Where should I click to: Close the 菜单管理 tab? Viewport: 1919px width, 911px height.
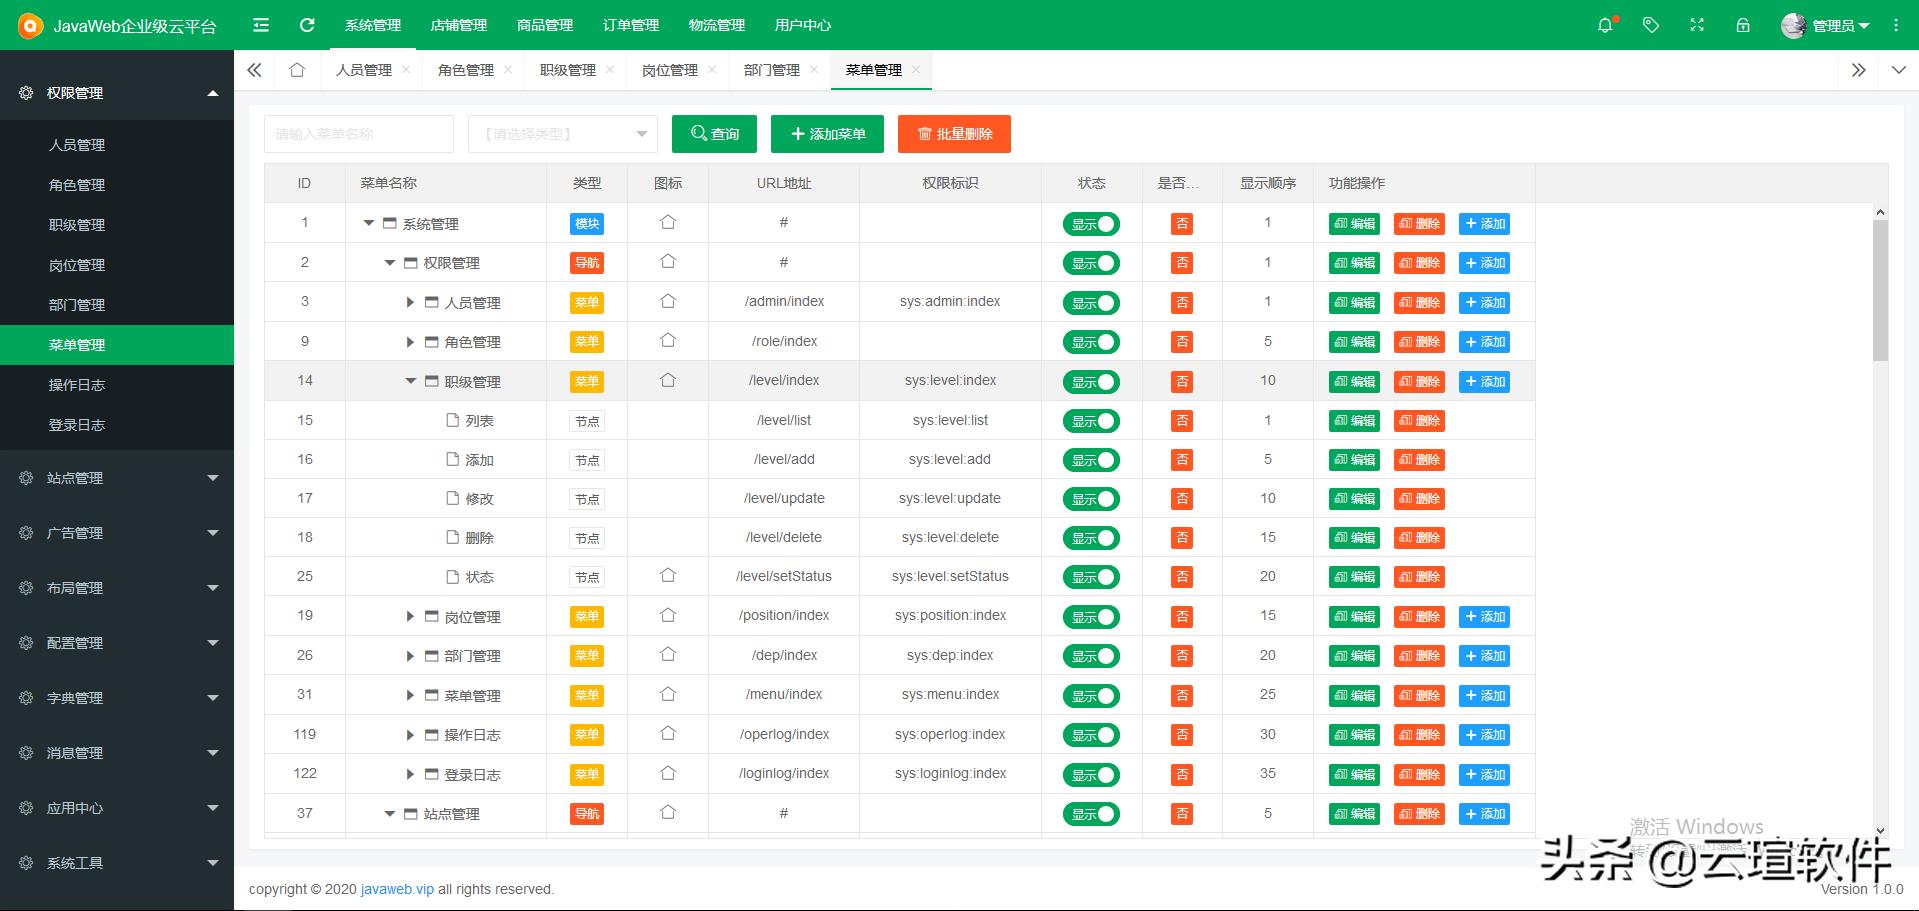(916, 69)
